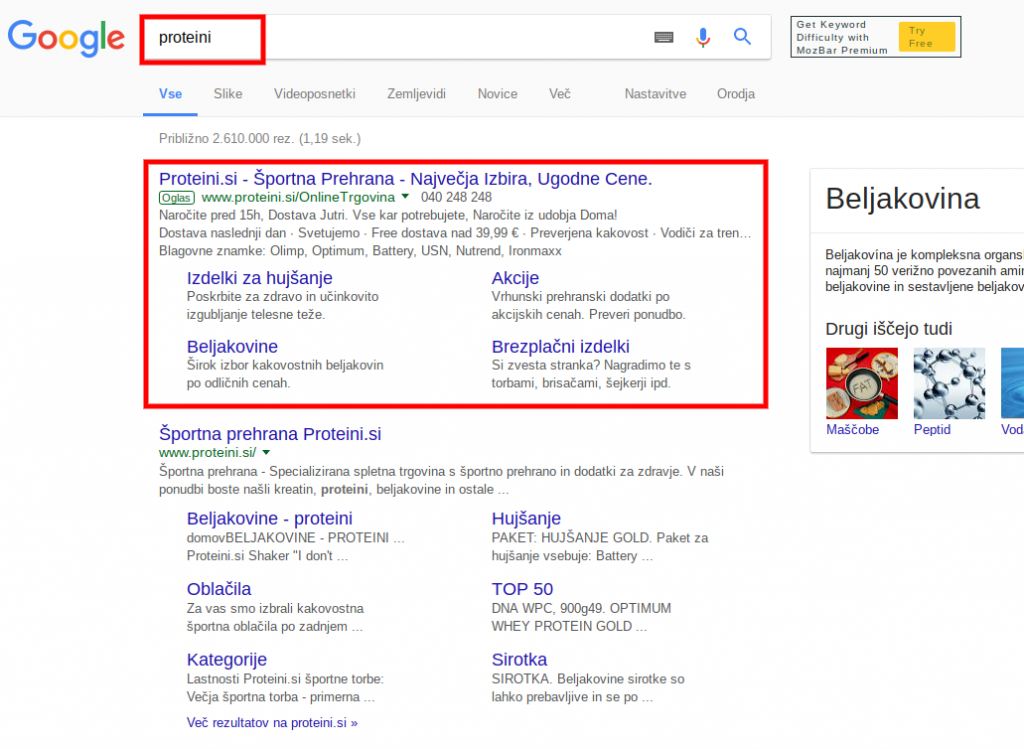Open Športna prehrana Proteini.si result
The height and width of the screenshot is (749, 1024).
270,434
